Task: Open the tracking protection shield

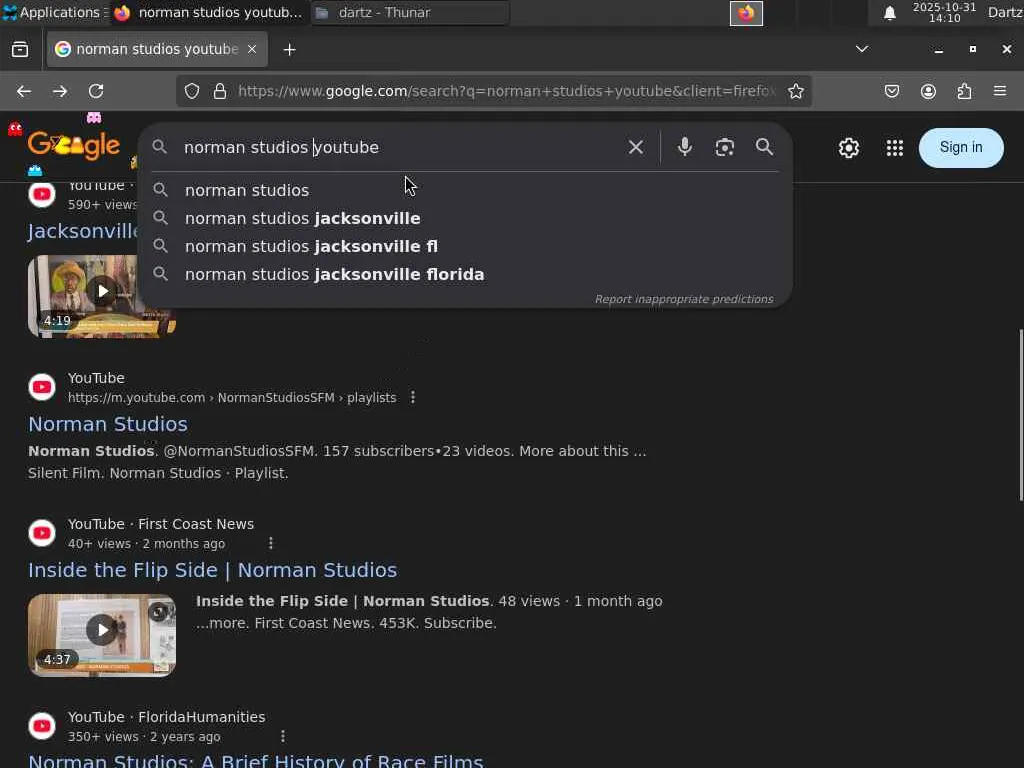Action: (x=191, y=91)
